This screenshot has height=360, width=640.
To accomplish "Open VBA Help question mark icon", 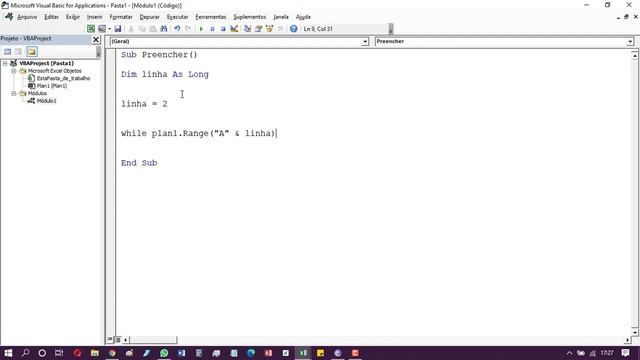I will [x=293, y=29].
